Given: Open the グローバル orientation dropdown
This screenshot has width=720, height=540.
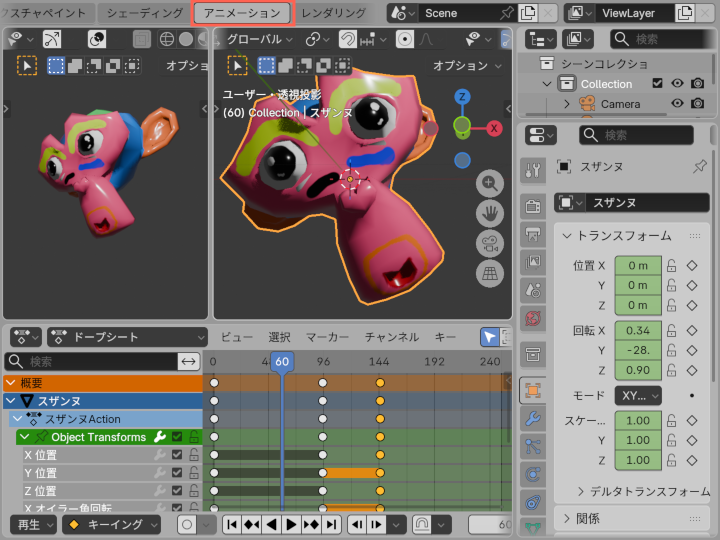Looking at the screenshot, I should pos(259,39).
